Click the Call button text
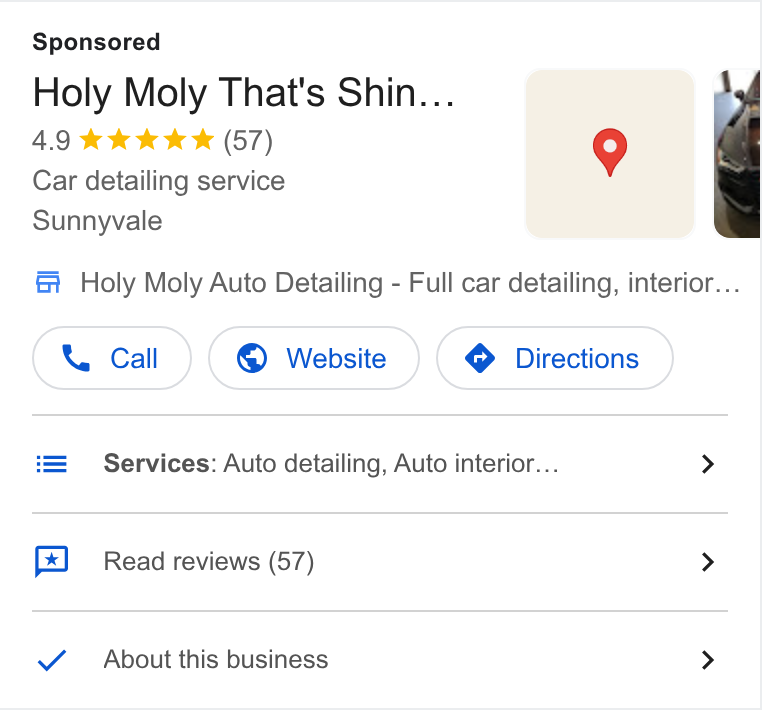 coord(134,359)
